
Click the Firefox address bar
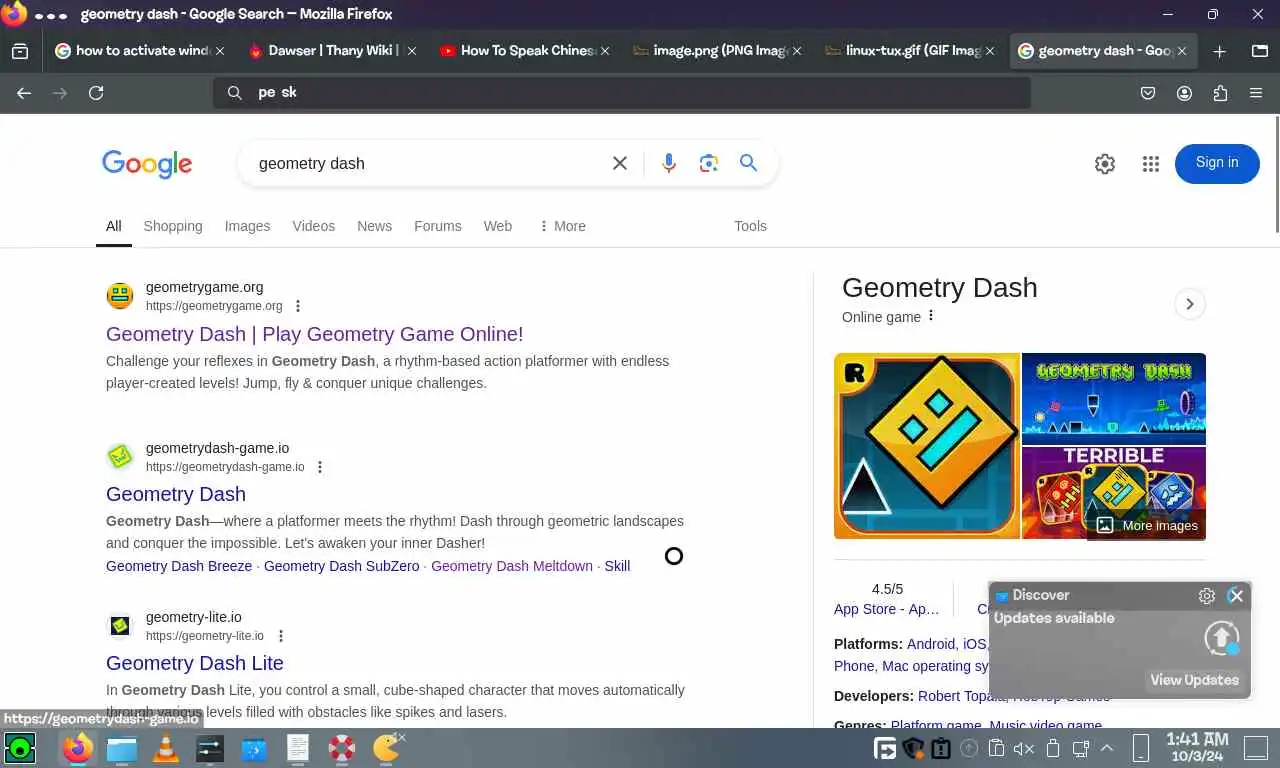click(622, 93)
